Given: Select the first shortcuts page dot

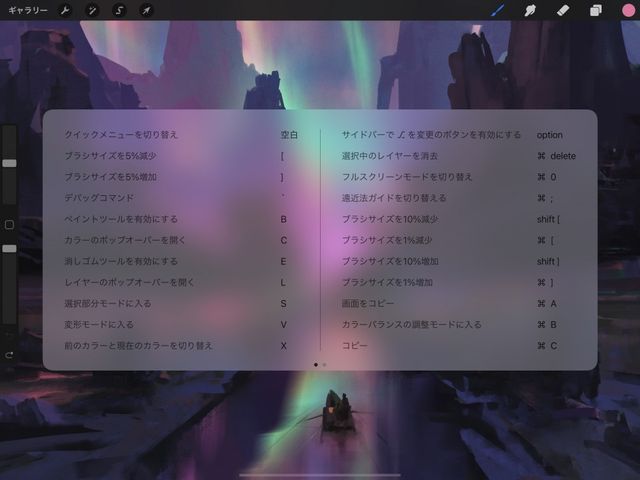Looking at the screenshot, I should (316, 365).
